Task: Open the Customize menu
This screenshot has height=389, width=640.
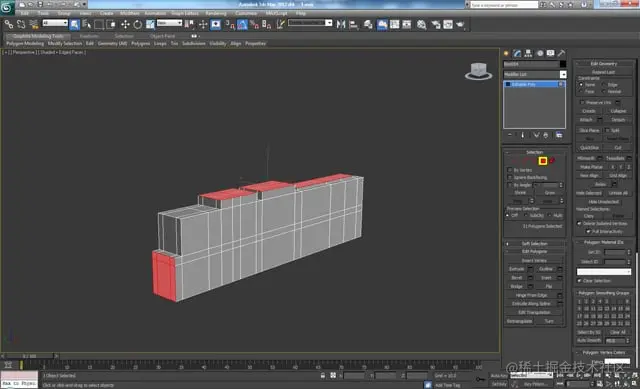Action: (246, 13)
